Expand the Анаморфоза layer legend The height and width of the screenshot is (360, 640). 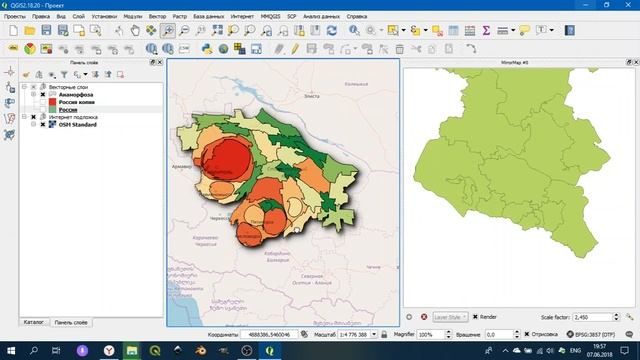[33, 95]
